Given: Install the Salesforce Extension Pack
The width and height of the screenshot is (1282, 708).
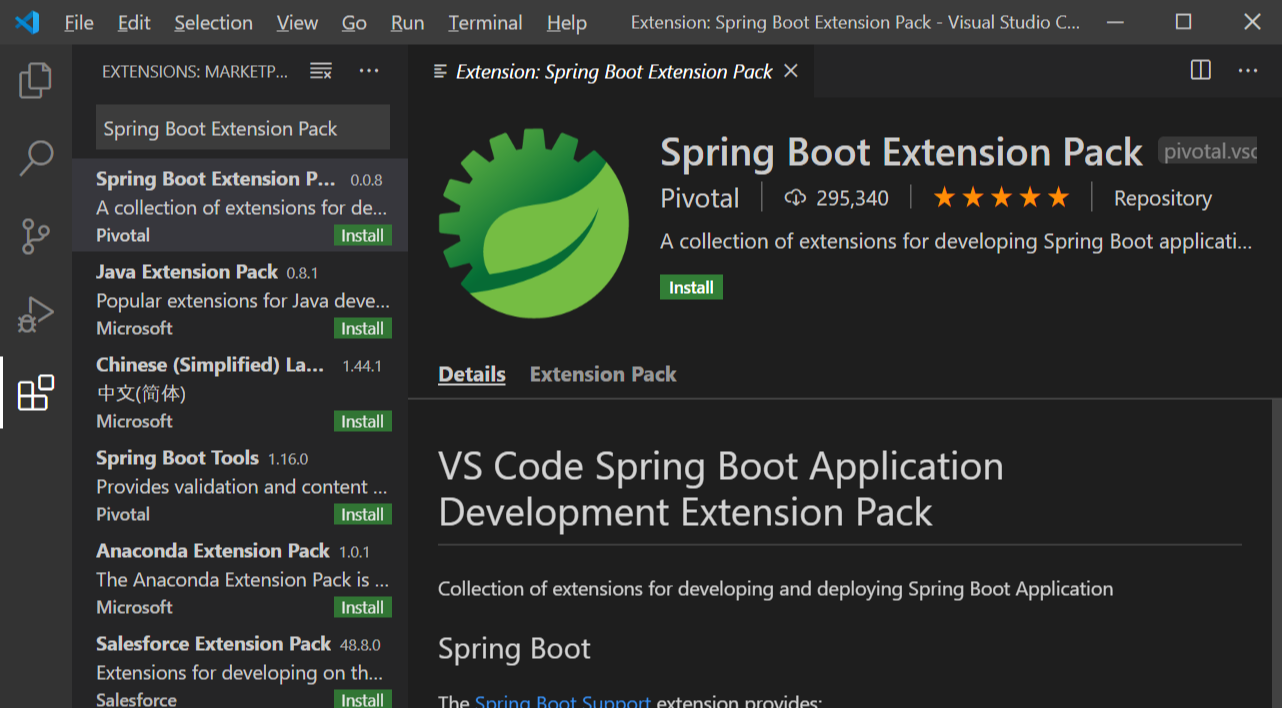Looking at the screenshot, I should [362, 699].
